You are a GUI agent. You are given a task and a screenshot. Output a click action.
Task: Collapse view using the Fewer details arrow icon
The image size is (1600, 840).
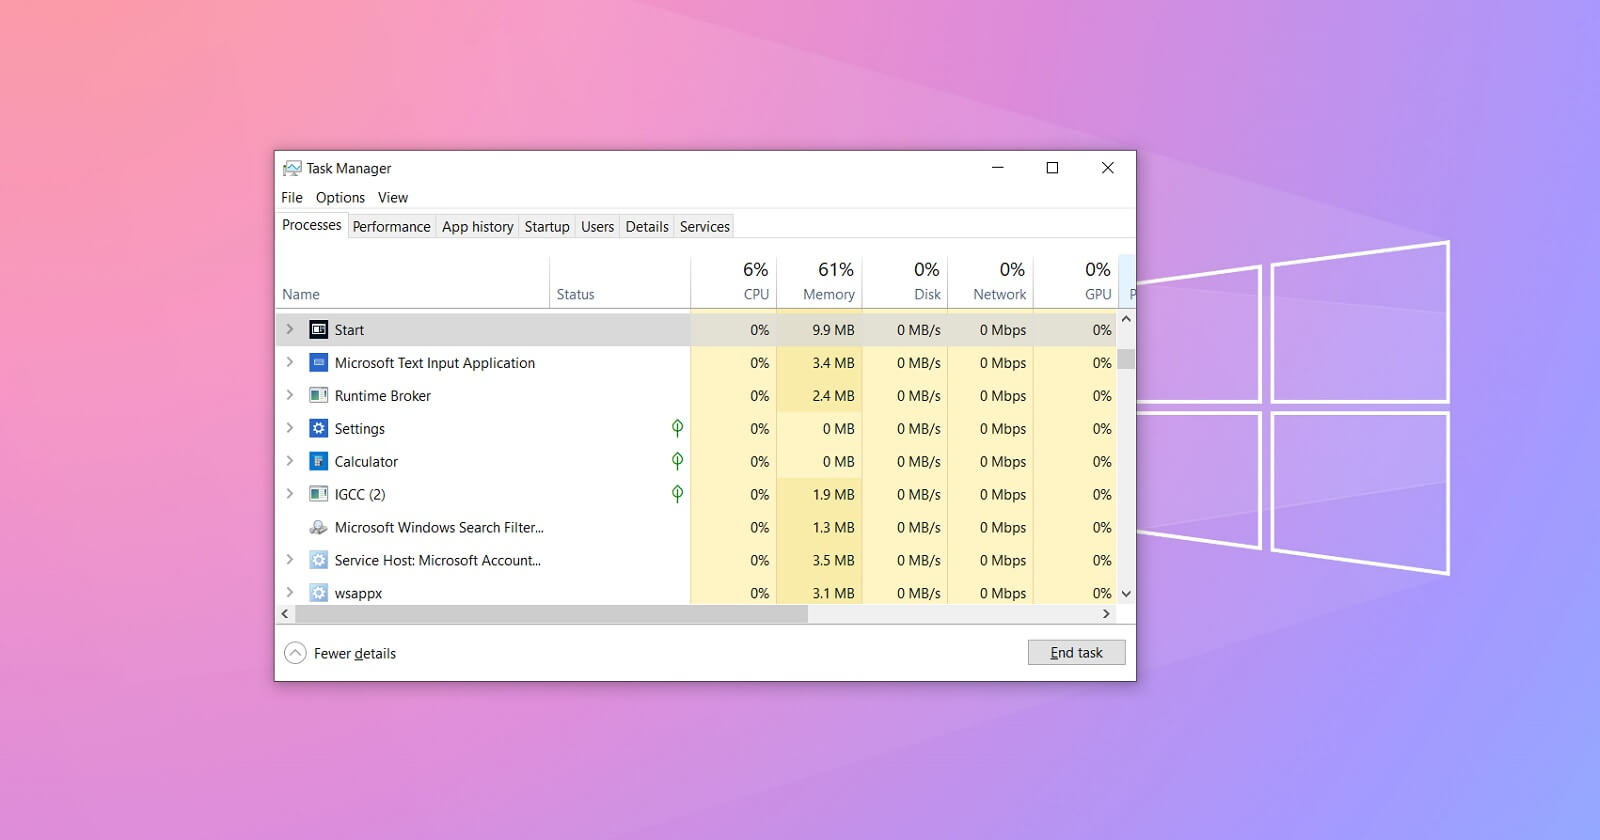tap(295, 653)
